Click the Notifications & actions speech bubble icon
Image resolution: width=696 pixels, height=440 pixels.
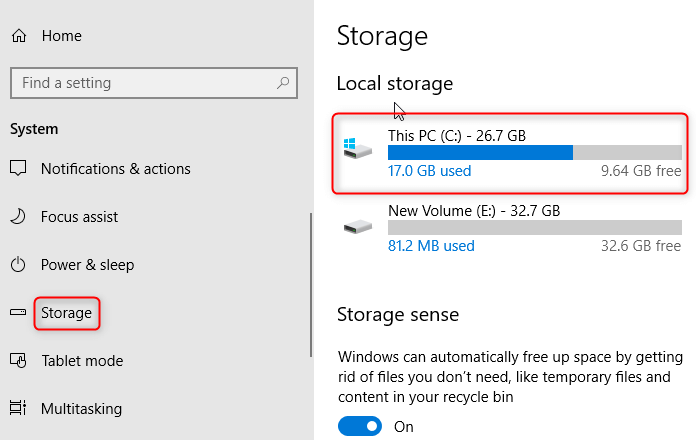coord(18,169)
